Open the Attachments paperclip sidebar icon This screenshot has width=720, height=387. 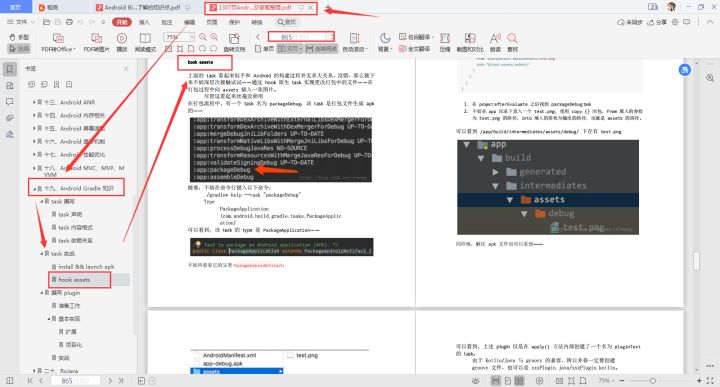tap(10, 118)
